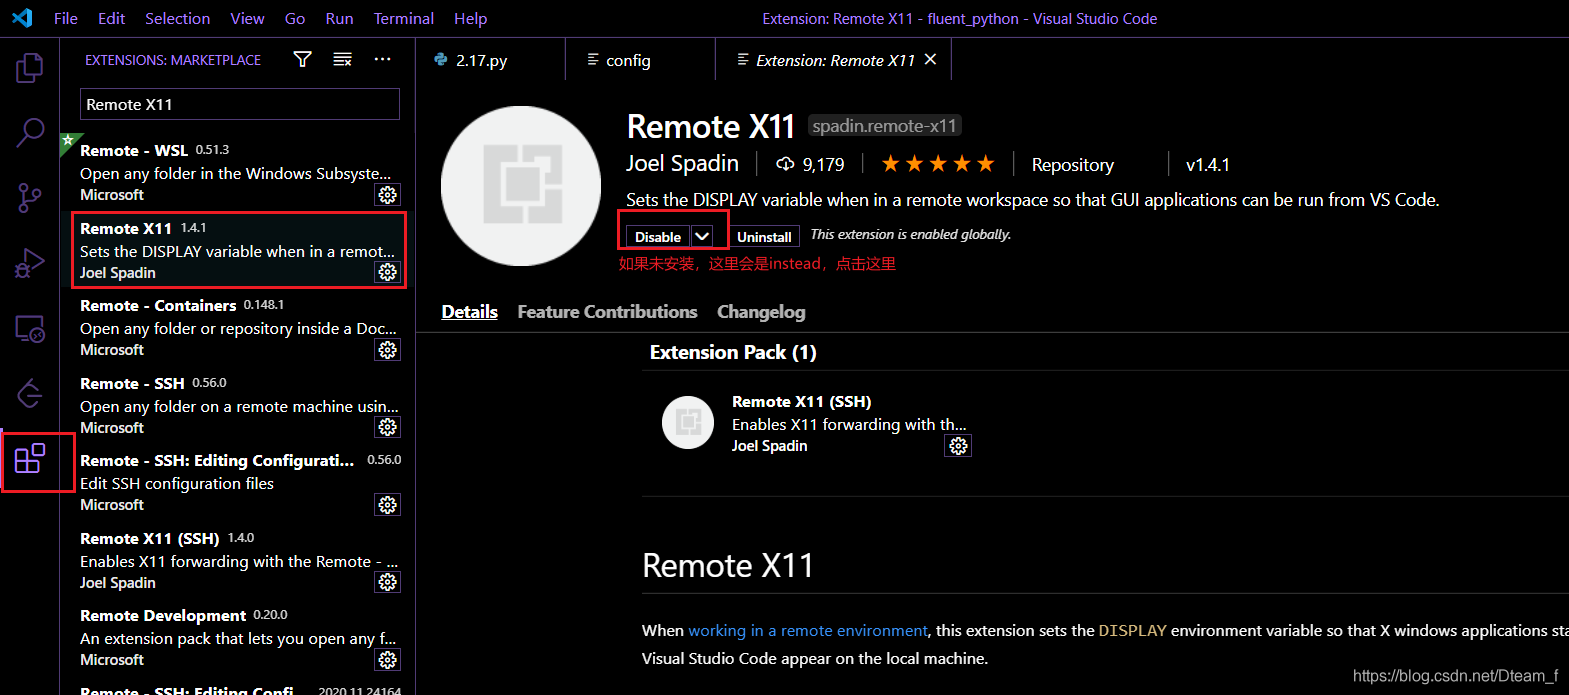Open the Source Control view
Screen dimensions: 1569x695
coord(30,198)
